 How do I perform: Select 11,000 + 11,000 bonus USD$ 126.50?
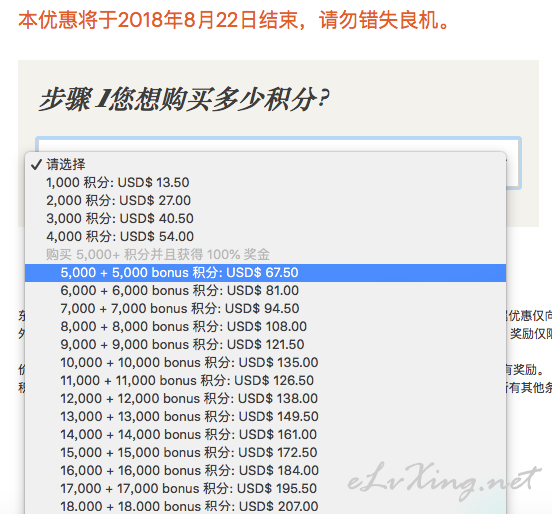pyautogui.click(x=265, y=380)
